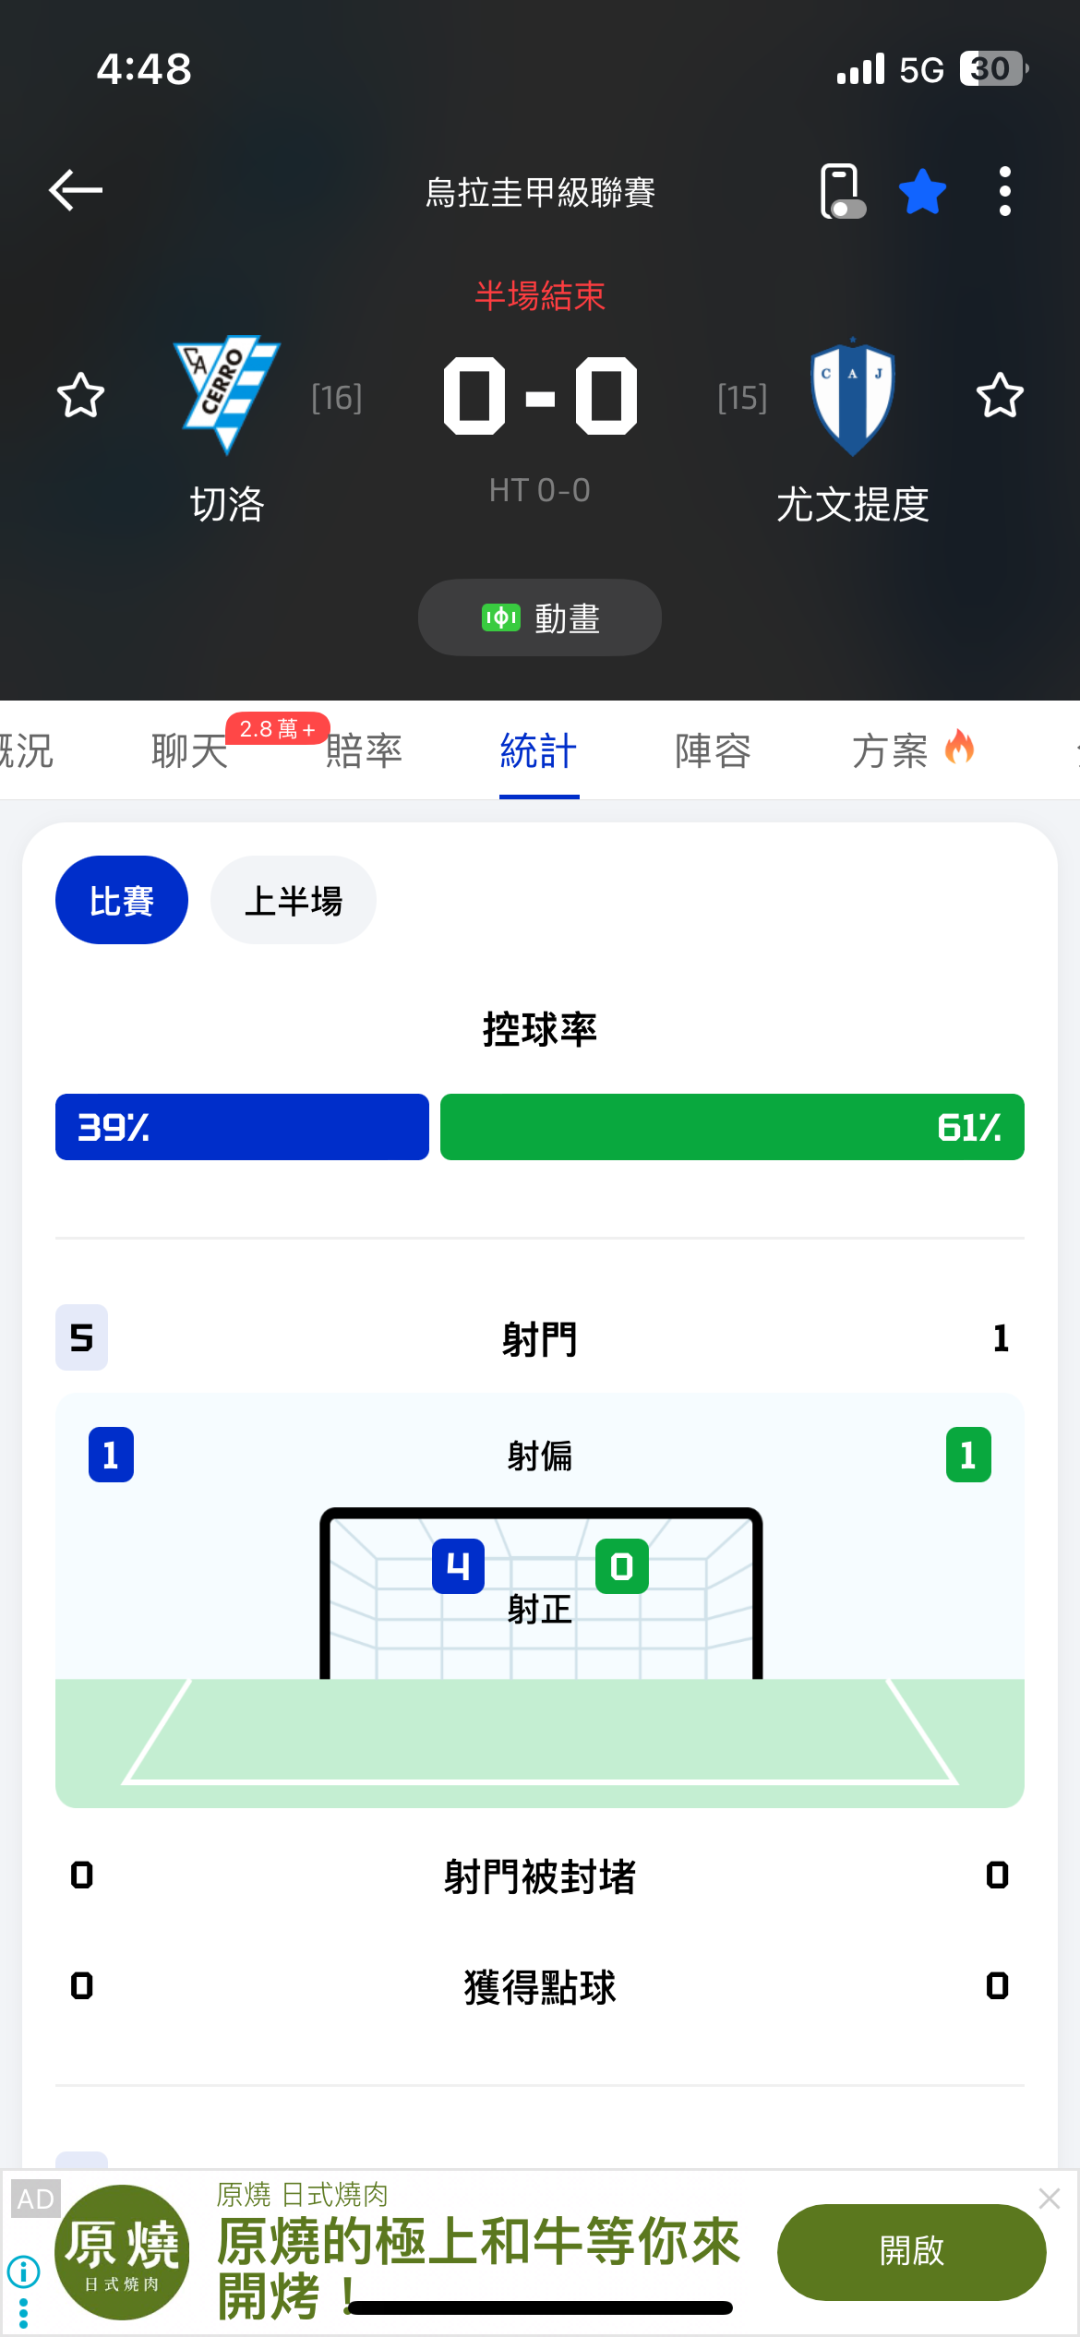
Task: Switch to the 聊天 tab
Action: tap(190, 751)
